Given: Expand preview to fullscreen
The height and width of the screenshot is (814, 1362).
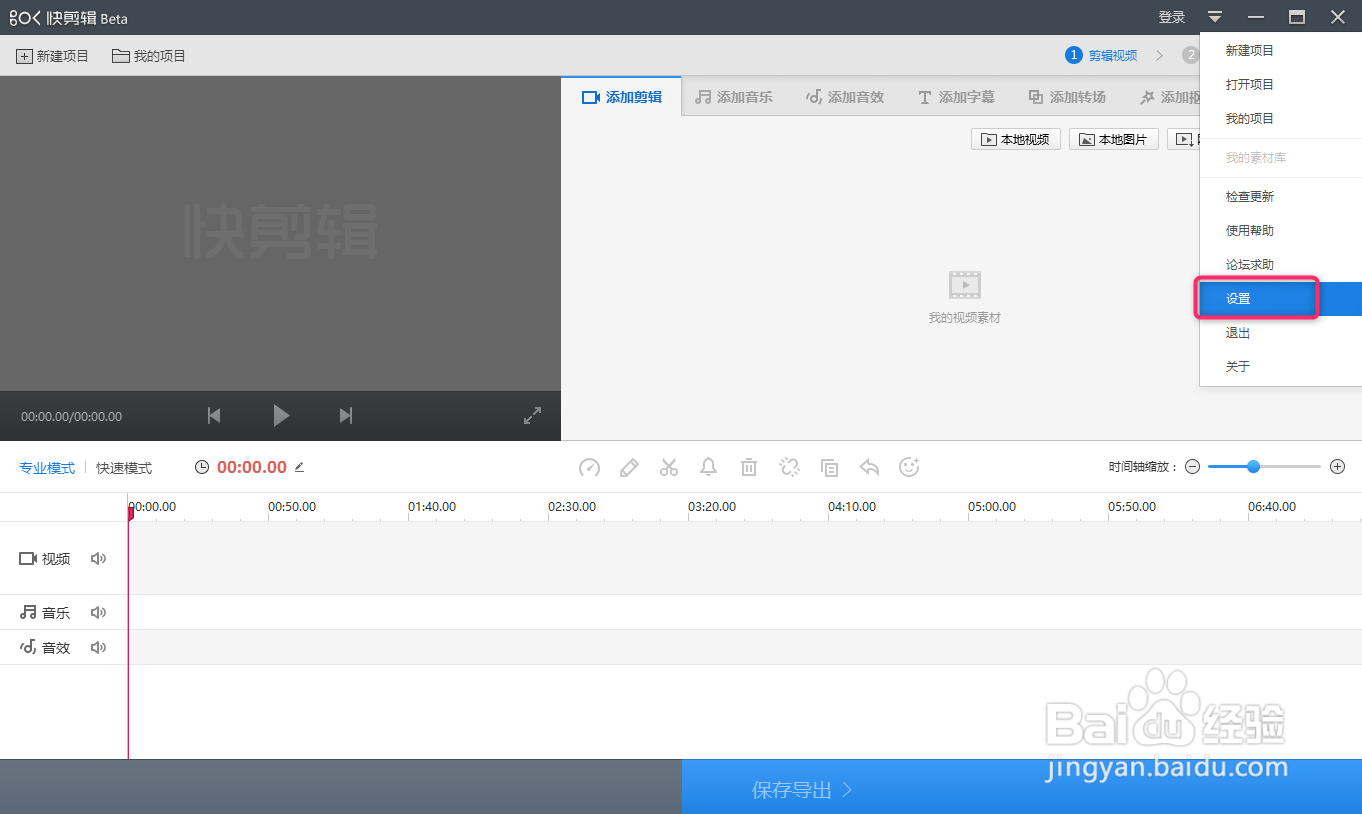Looking at the screenshot, I should [533, 415].
